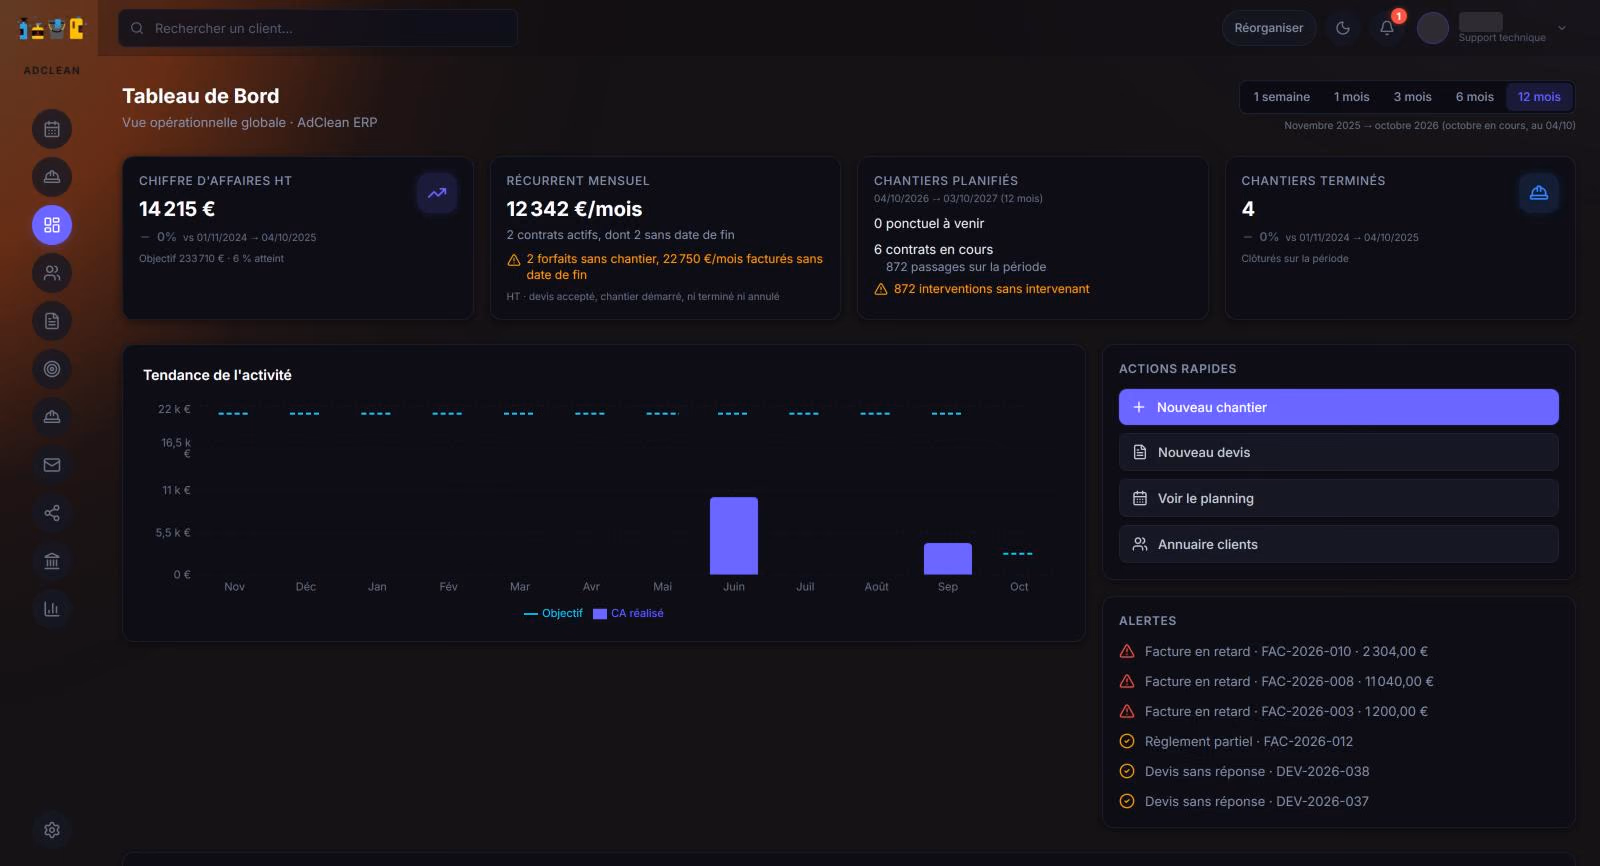Create a Nouveau chantier
Viewport: 1600px width, 866px height.
coord(1339,407)
